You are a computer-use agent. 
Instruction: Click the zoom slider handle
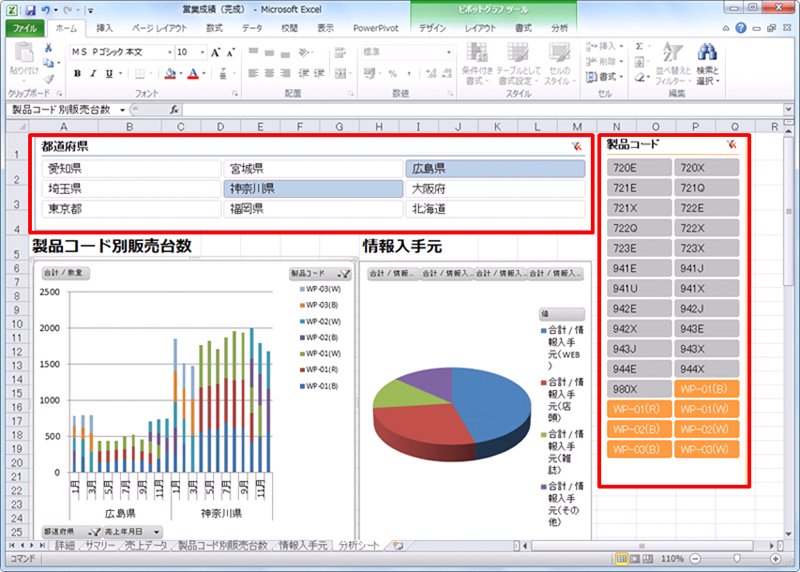(x=736, y=559)
